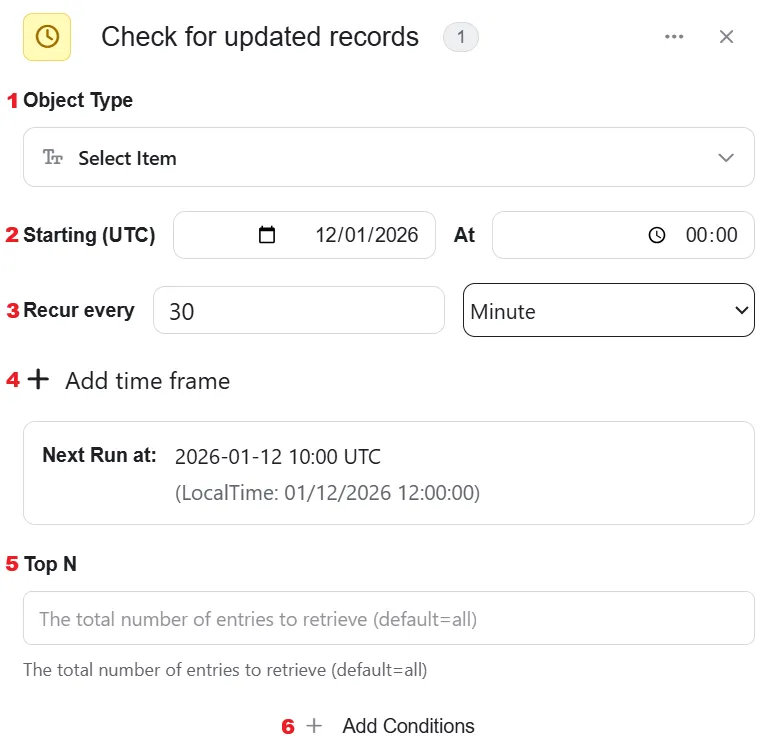
Task: Click the Add time frame text
Action: 147,381
